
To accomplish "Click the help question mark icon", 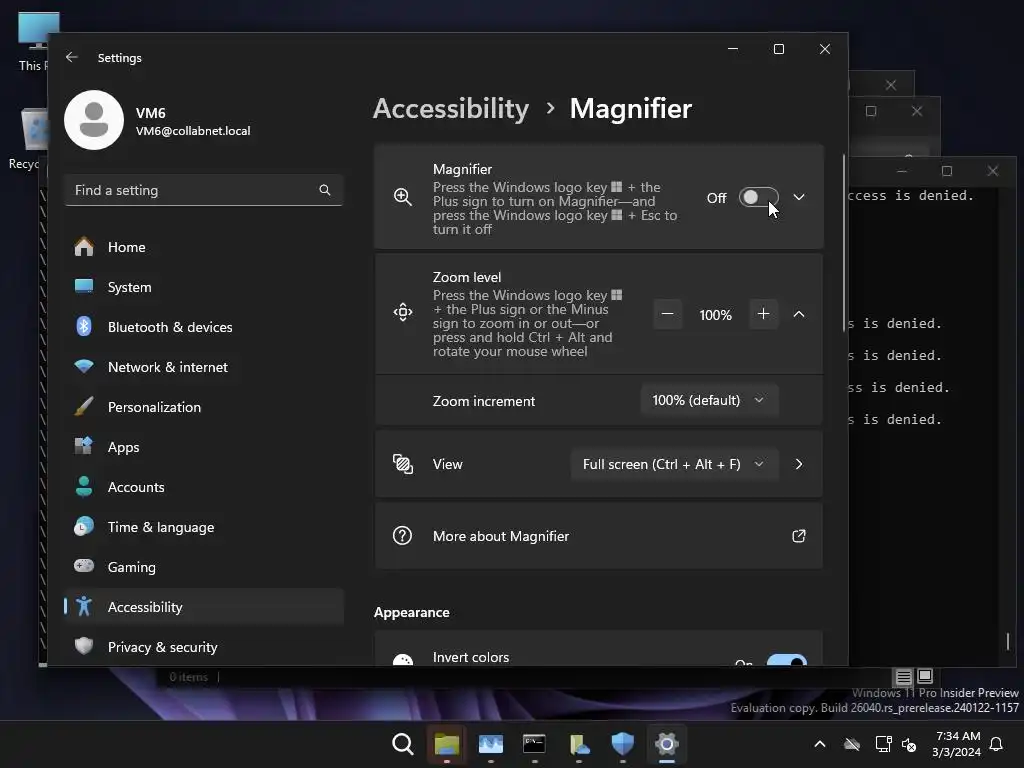I will (402, 536).
